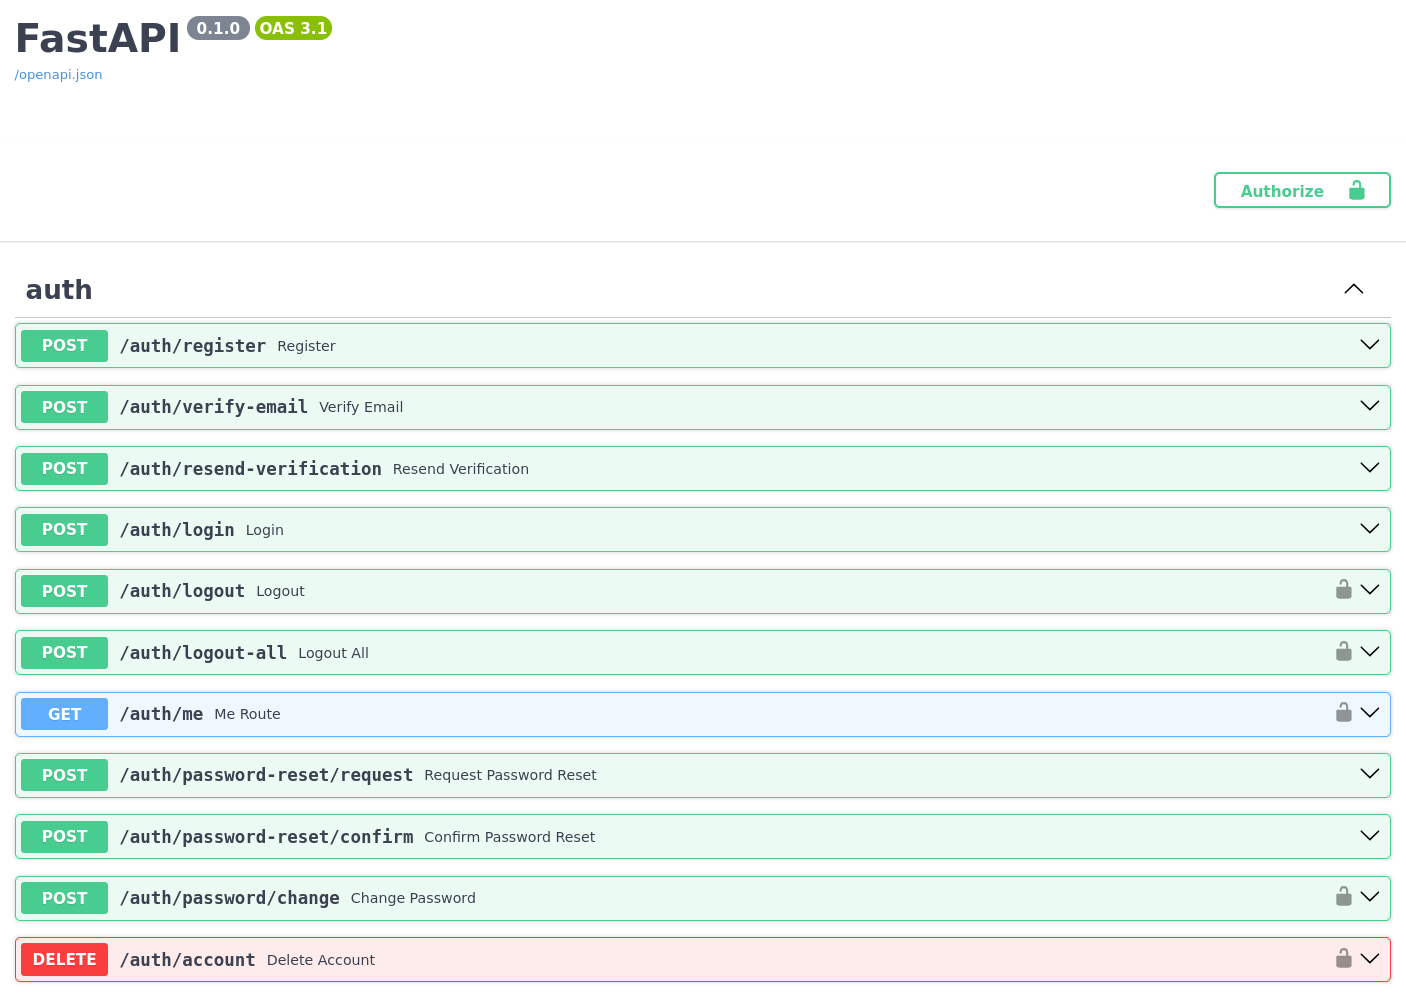Expand the /auth/logout-all endpoint chevron
1406x1002 pixels.
(x=1370, y=652)
